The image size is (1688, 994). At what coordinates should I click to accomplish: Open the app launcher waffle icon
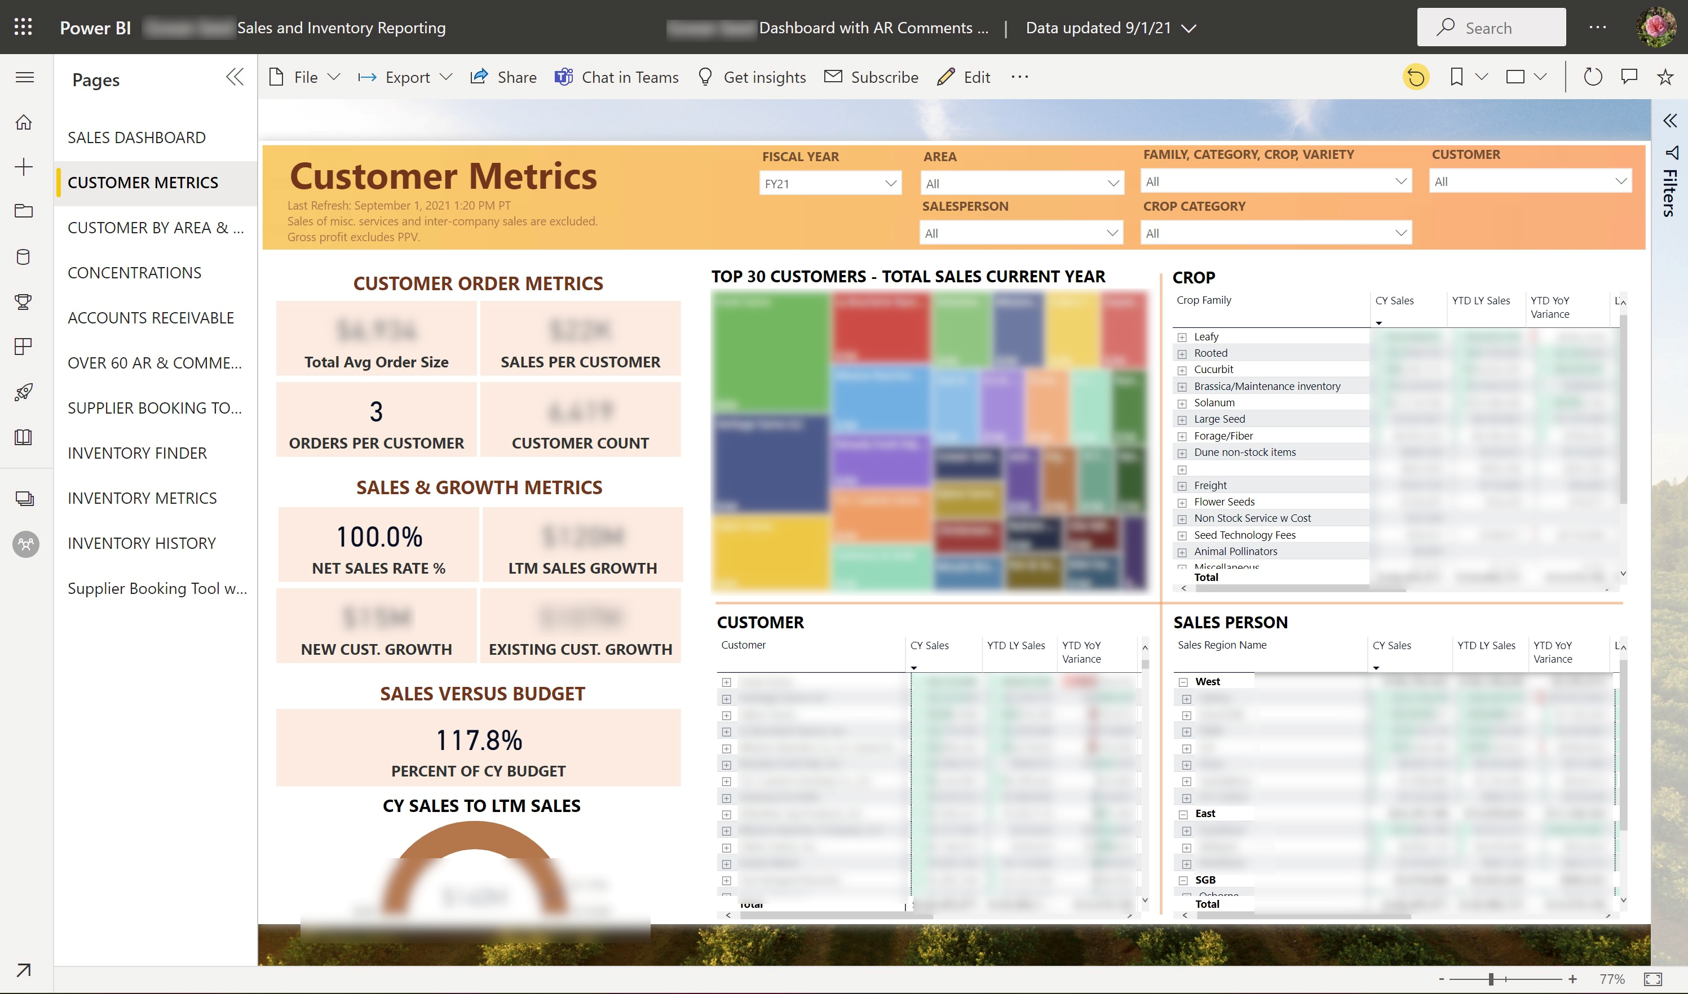(23, 27)
